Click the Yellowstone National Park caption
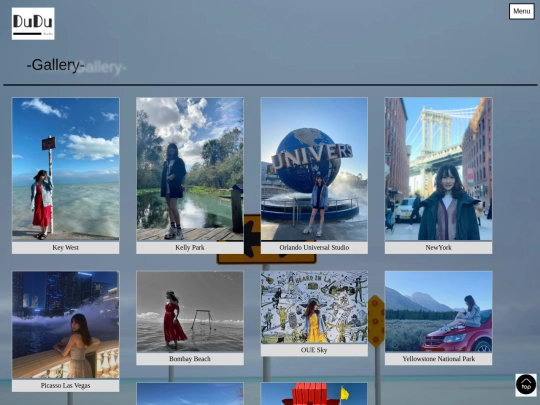This screenshot has height=405, width=540. click(438, 359)
